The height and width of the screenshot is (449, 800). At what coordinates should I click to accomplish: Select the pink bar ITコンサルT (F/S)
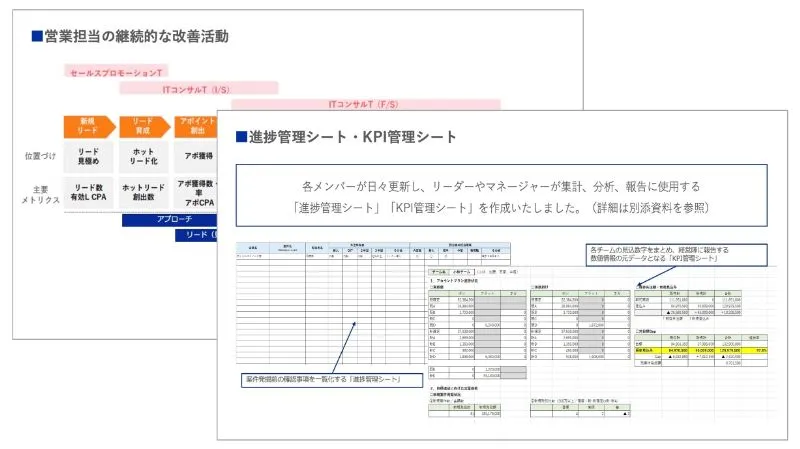tap(365, 104)
